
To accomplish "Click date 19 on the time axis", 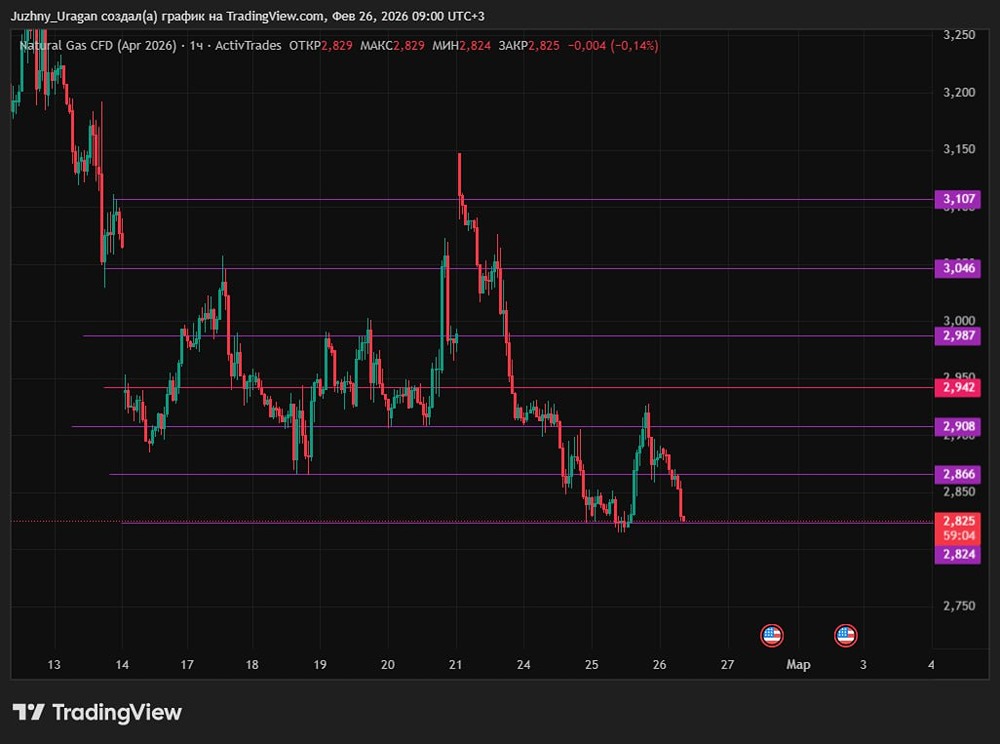I will 320,664.
